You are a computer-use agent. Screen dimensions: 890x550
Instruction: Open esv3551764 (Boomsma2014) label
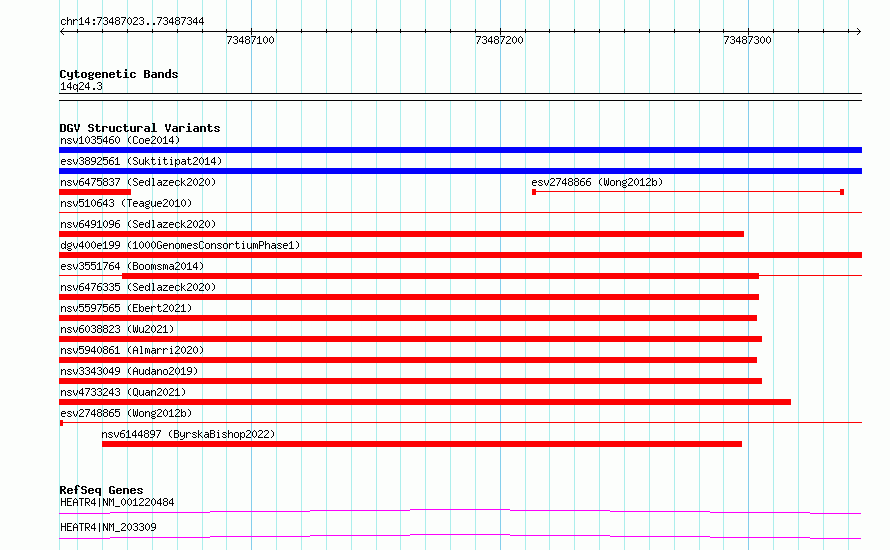coord(132,266)
